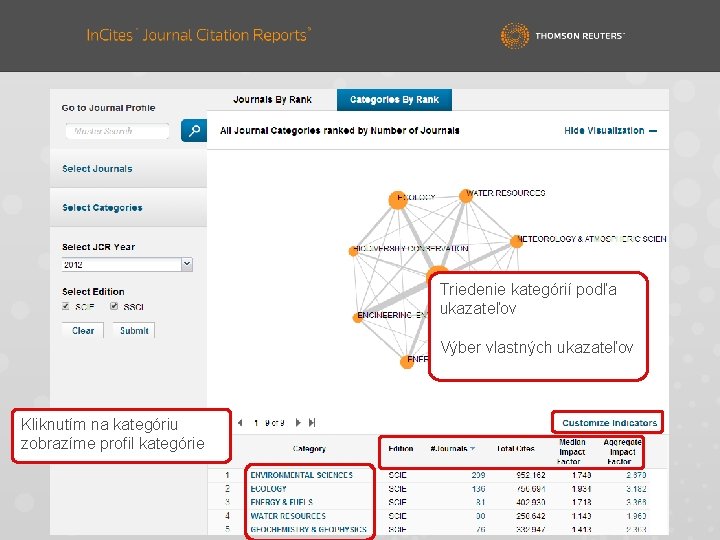Open GEOCHEMISTRY & GEOPHYSICS category profile

(x=309, y=529)
